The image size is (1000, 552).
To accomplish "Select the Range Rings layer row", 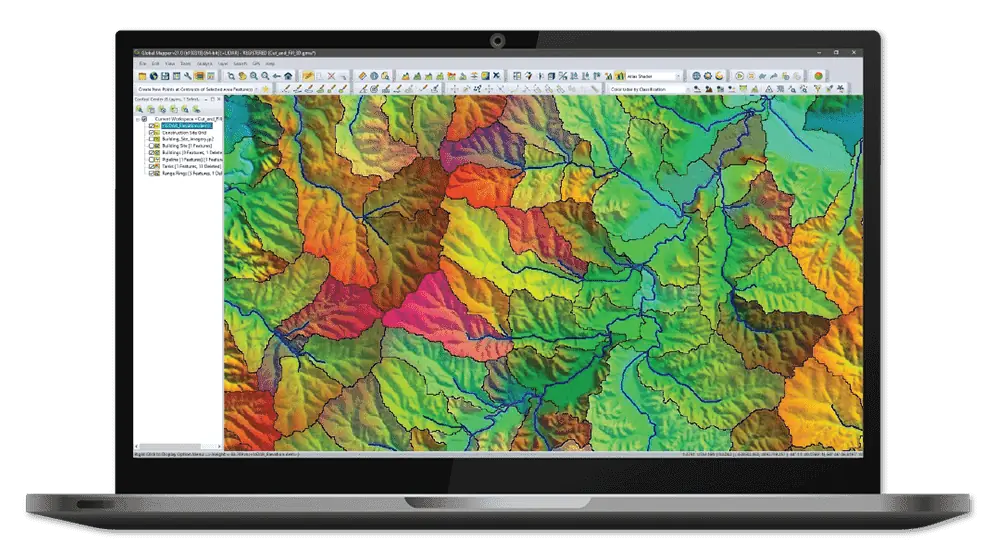I will 191,173.
